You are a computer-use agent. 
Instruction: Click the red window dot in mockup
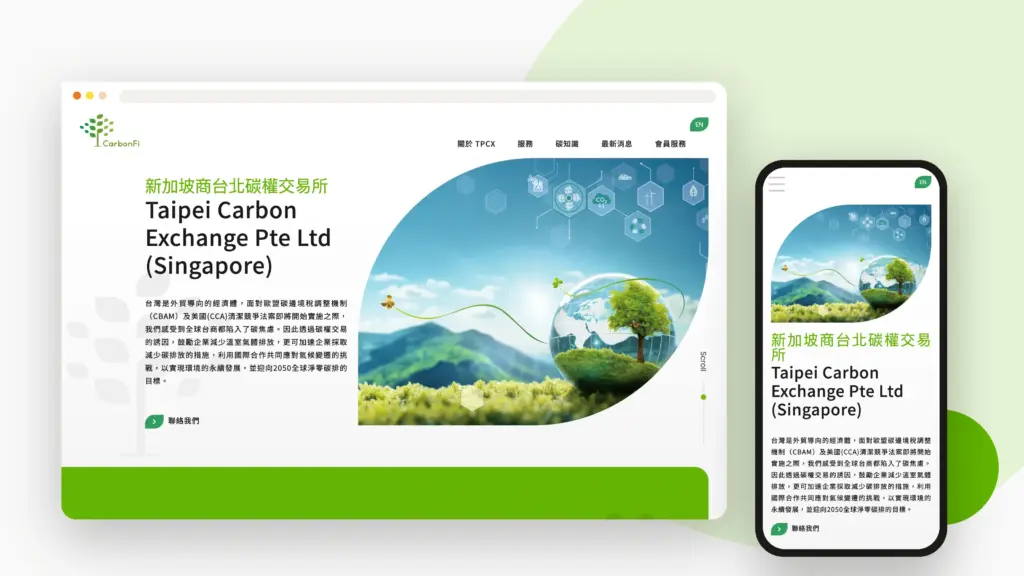click(x=77, y=95)
